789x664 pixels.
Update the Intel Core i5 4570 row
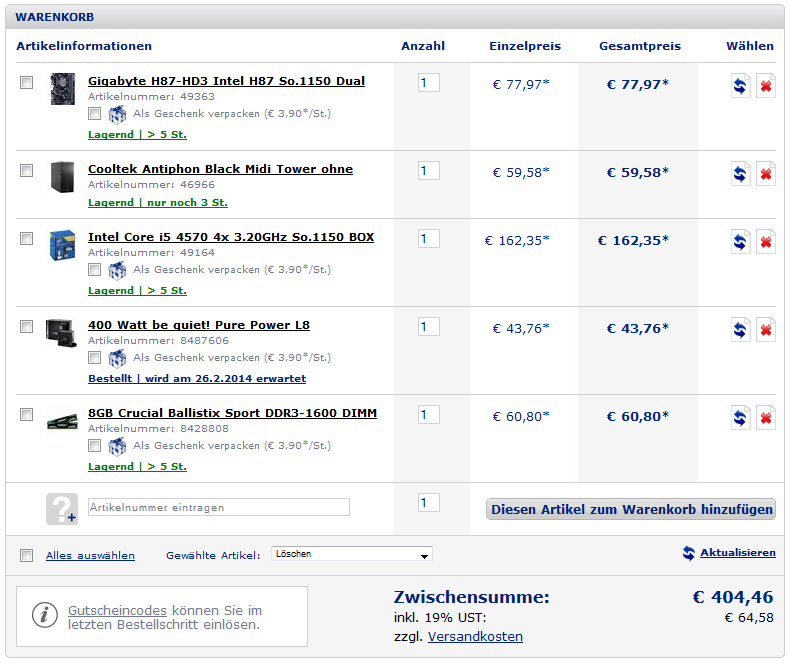[740, 241]
